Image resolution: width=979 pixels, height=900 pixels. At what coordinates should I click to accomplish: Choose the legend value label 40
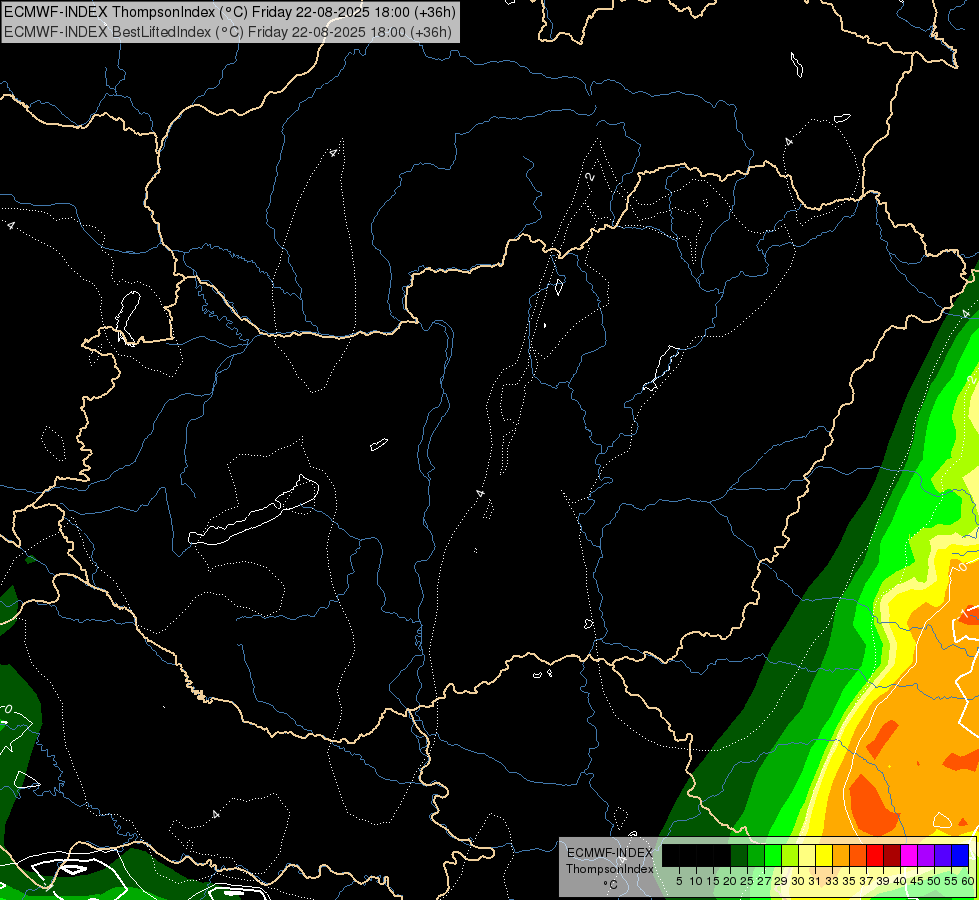pos(900,881)
